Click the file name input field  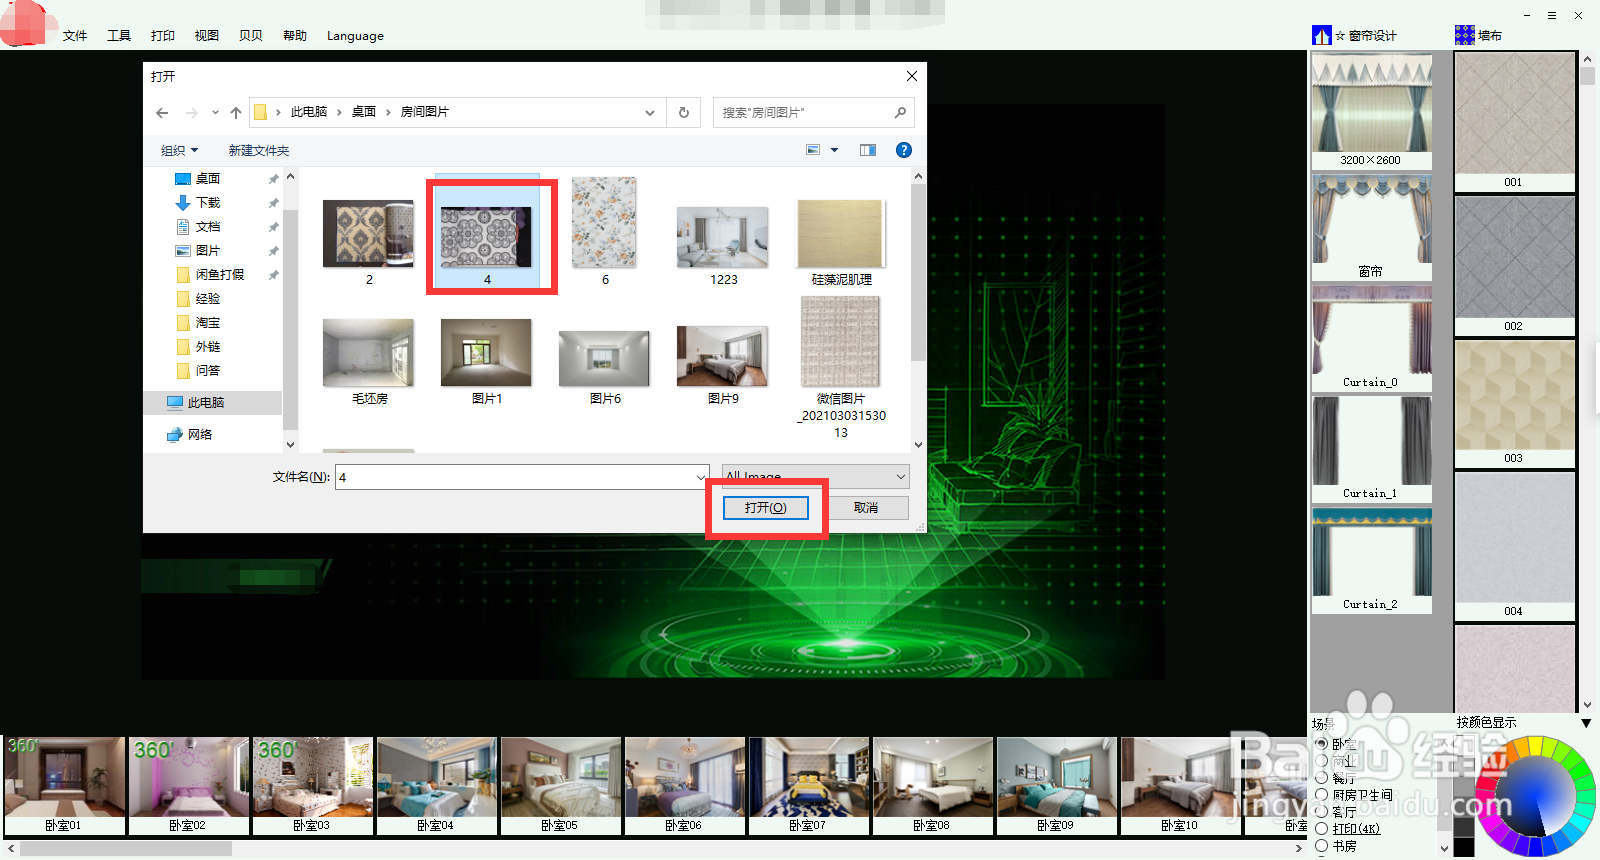coord(516,478)
